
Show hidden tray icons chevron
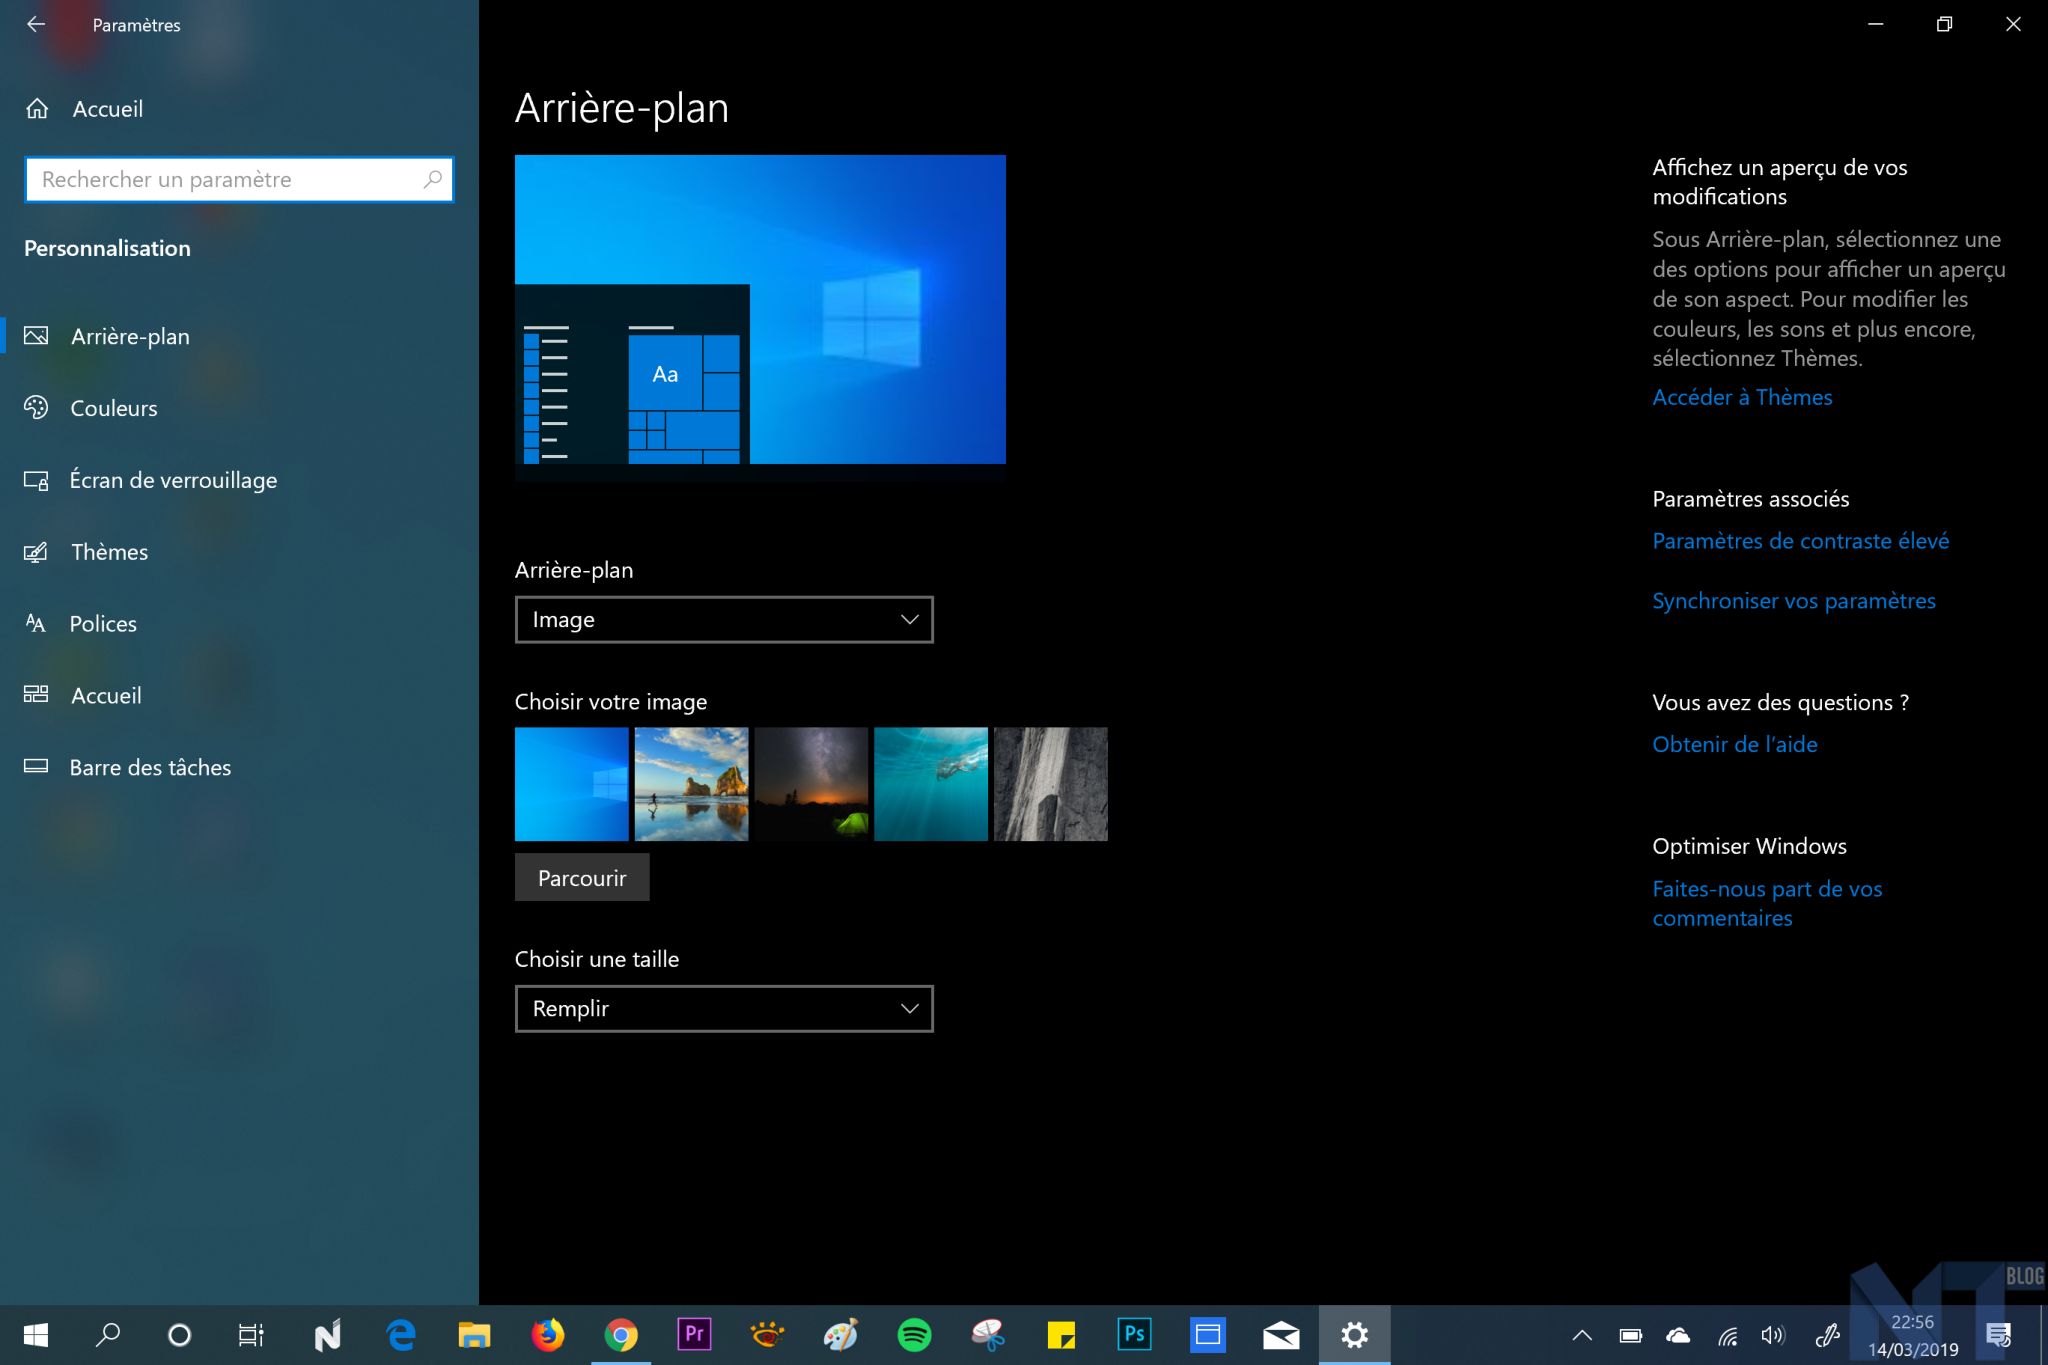click(x=1582, y=1335)
